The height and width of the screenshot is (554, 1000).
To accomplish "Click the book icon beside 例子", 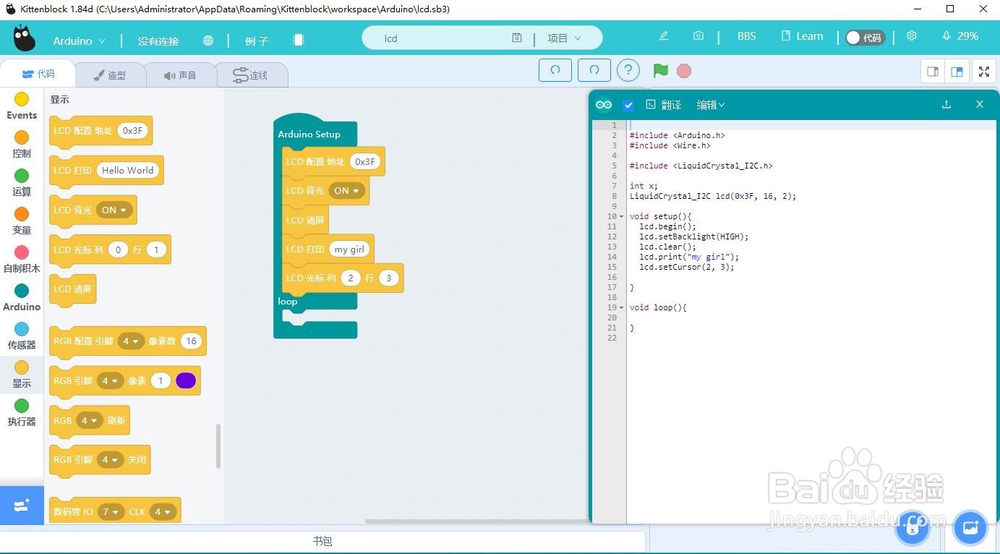I will coord(298,40).
